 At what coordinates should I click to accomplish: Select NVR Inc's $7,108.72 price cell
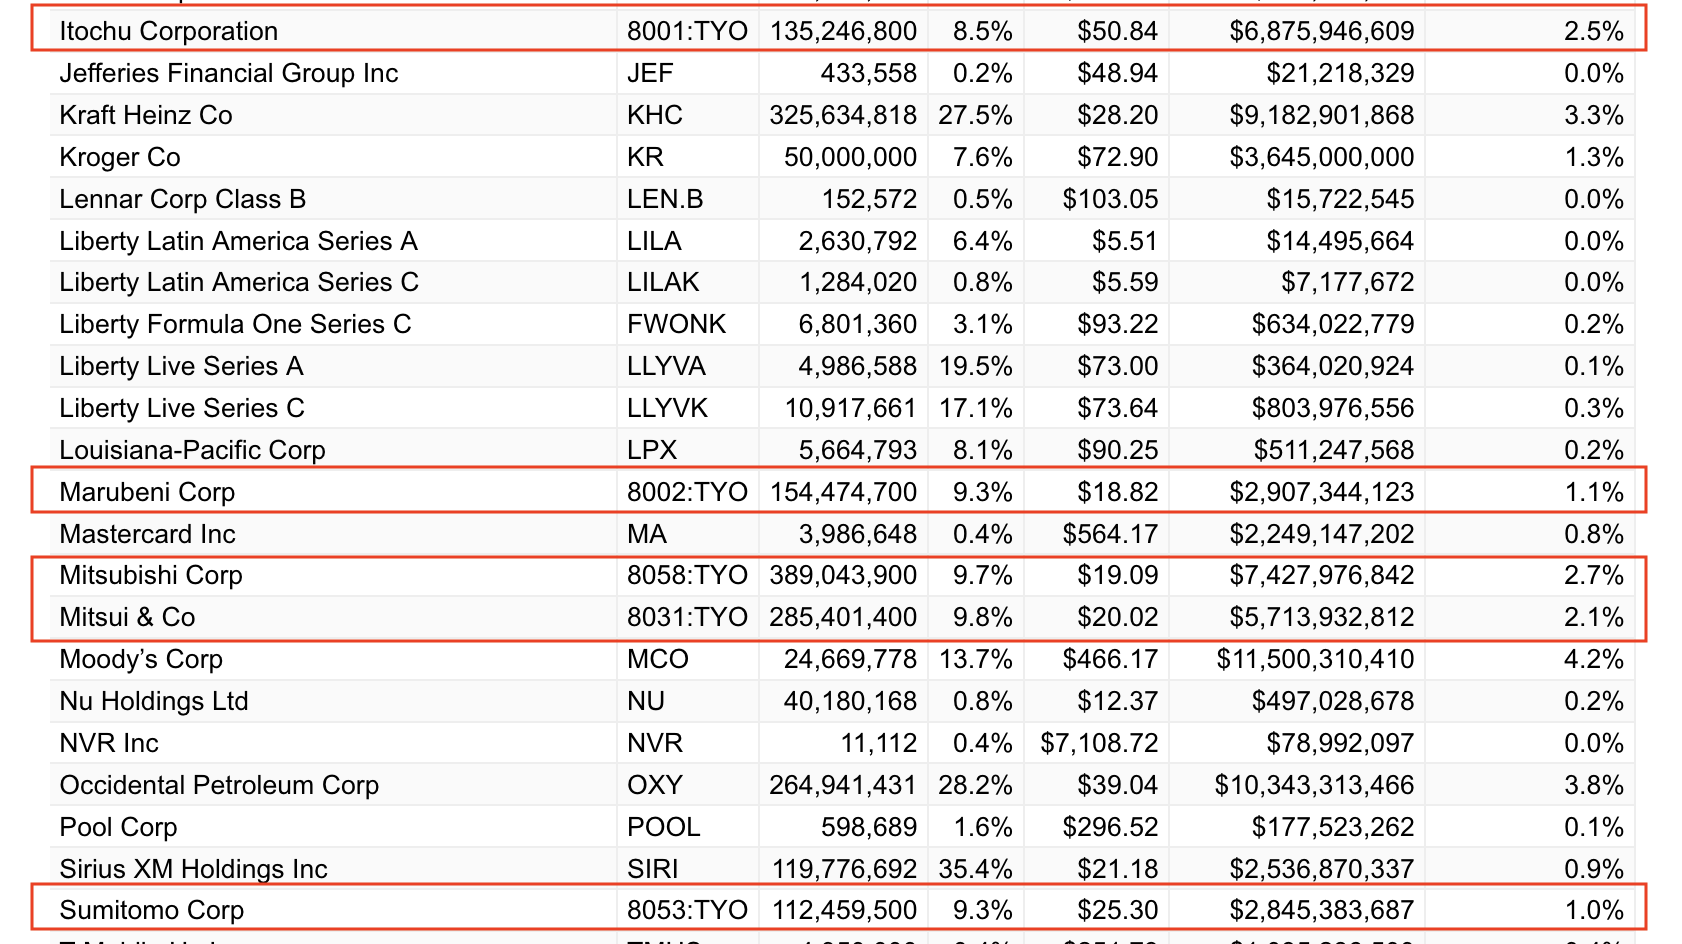click(1099, 743)
